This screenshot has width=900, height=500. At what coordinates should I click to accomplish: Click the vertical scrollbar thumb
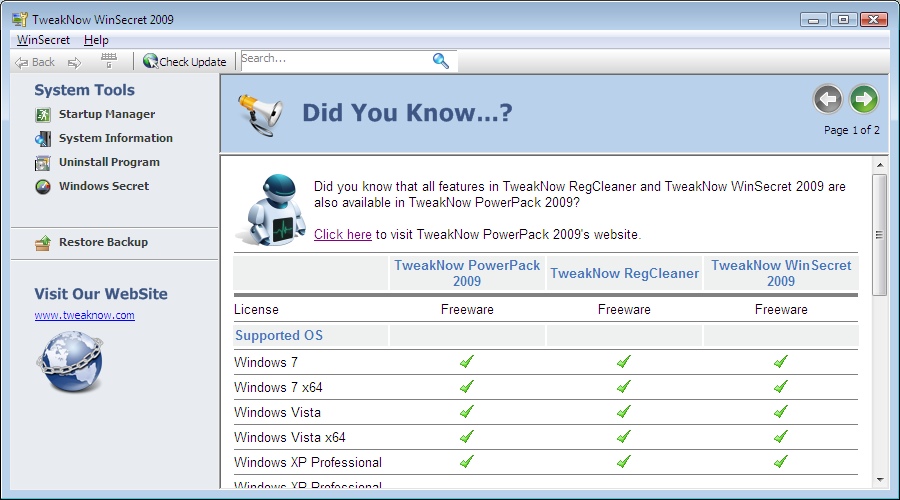[x=879, y=235]
